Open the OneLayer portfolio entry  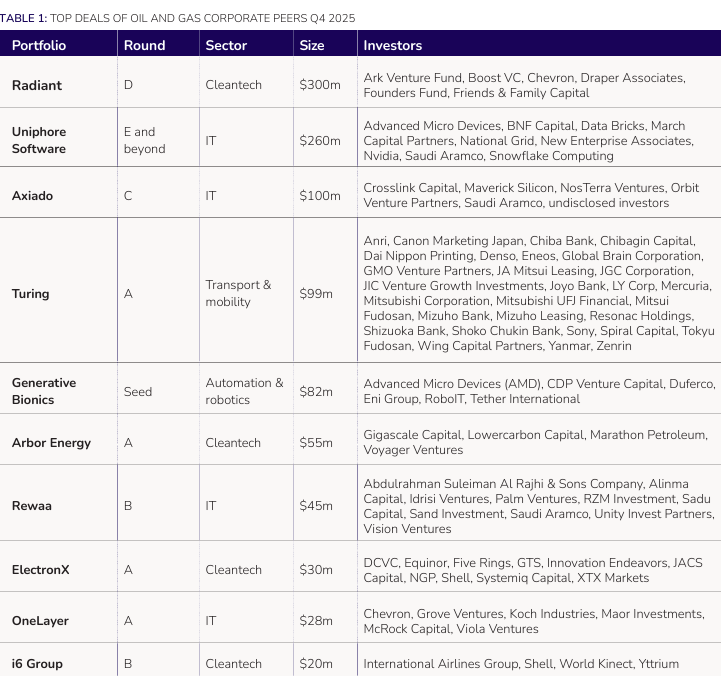[40, 621]
